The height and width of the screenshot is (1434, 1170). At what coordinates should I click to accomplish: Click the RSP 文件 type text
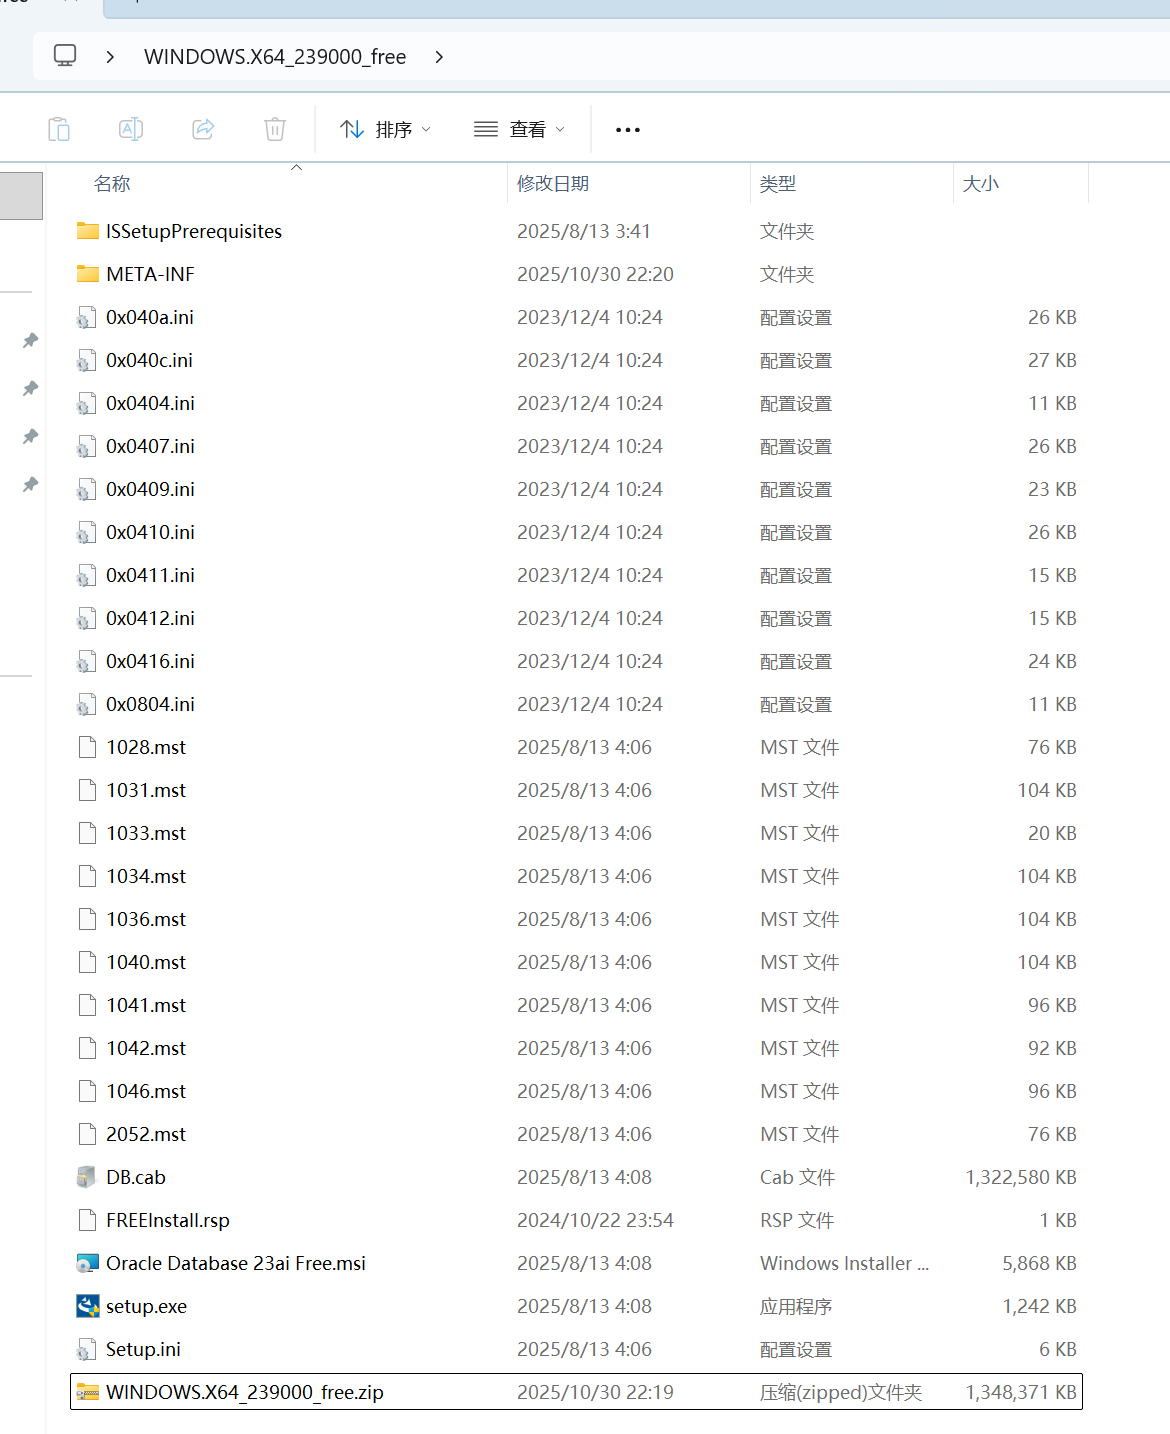coord(797,1220)
